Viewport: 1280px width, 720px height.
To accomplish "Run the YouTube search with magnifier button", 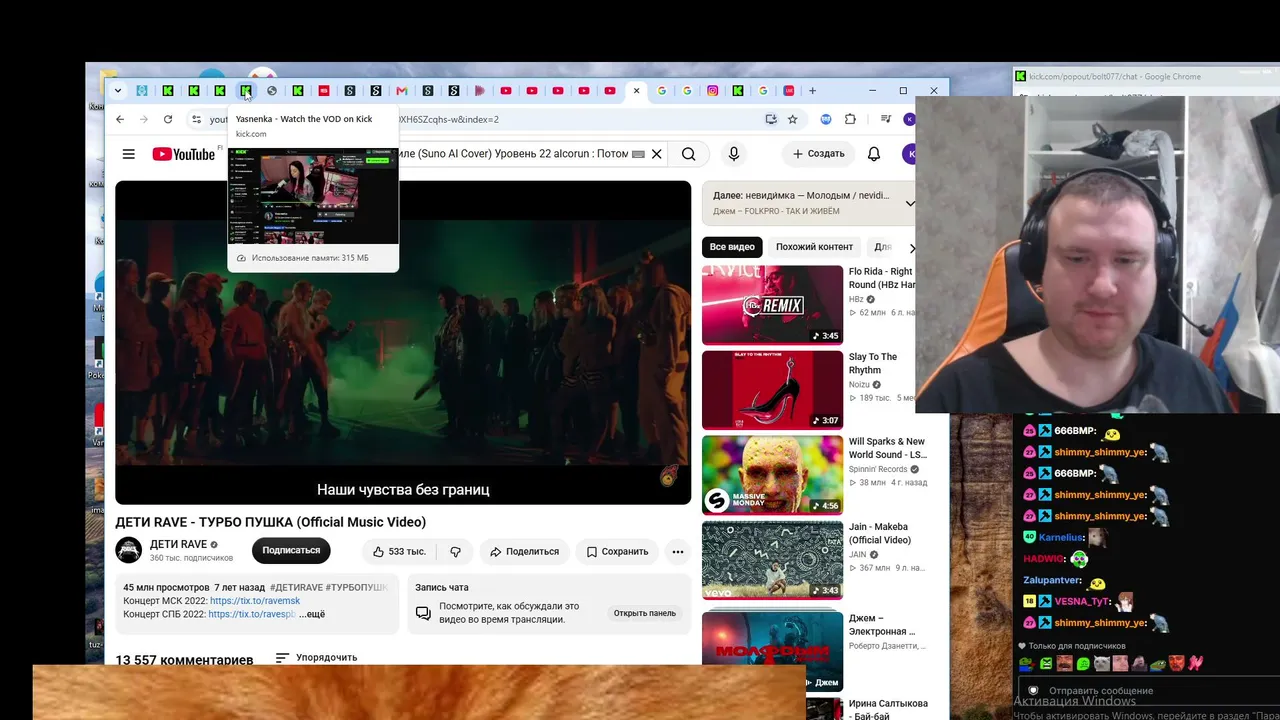I will (x=689, y=154).
